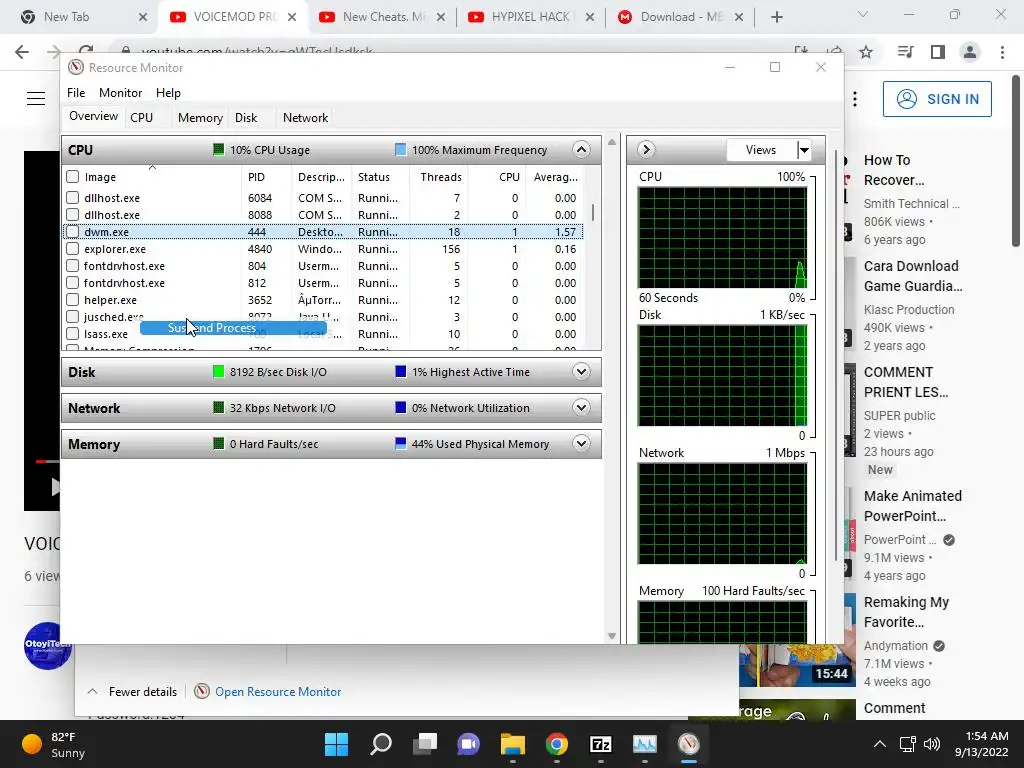This screenshot has width=1024, height=768.
Task: Click the Views button
Action: pos(761,150)
